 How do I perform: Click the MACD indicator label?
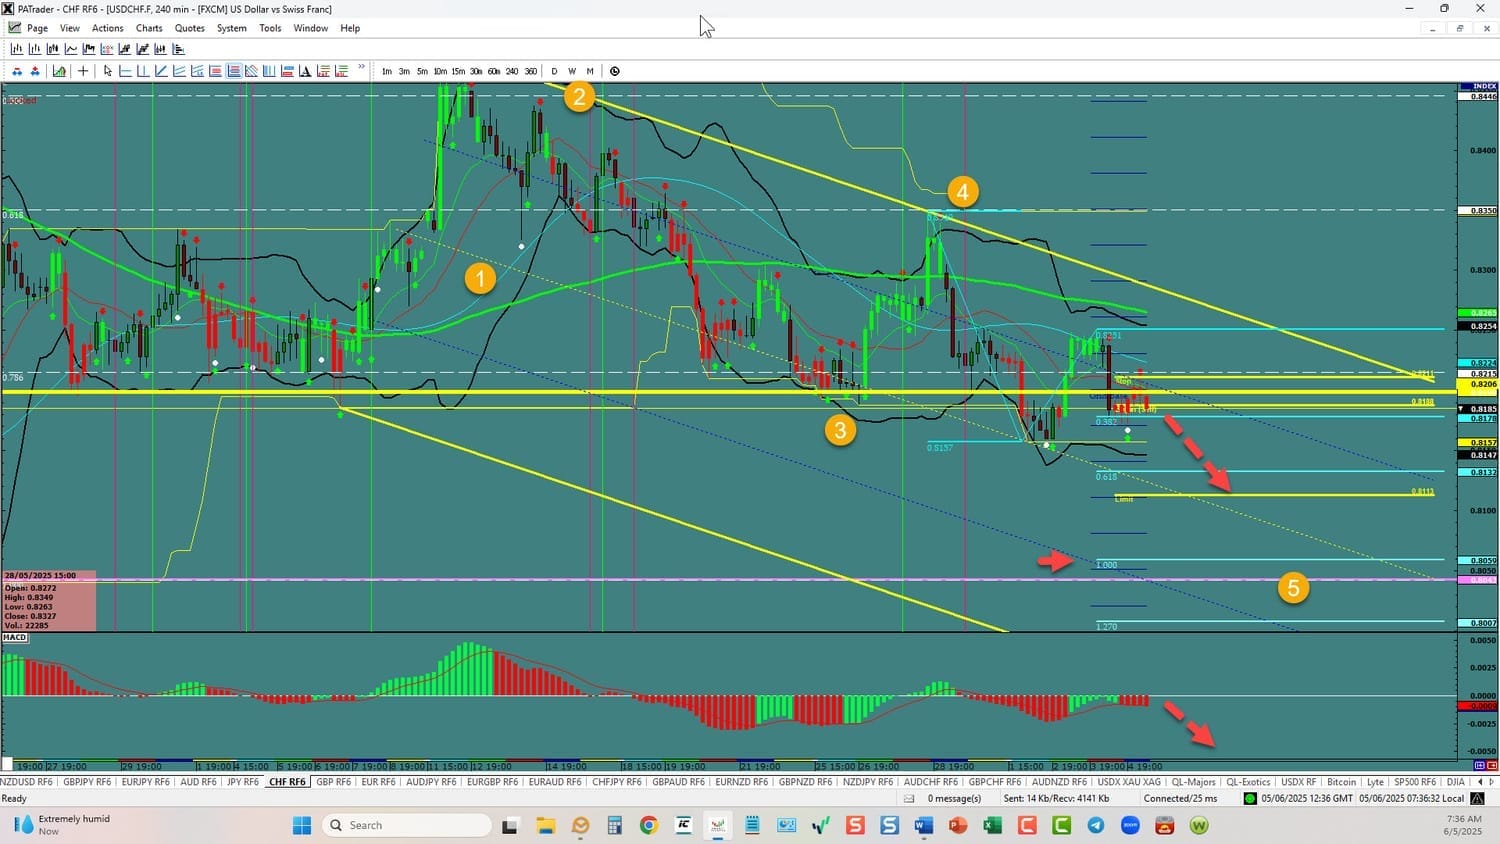coord(15,637)
